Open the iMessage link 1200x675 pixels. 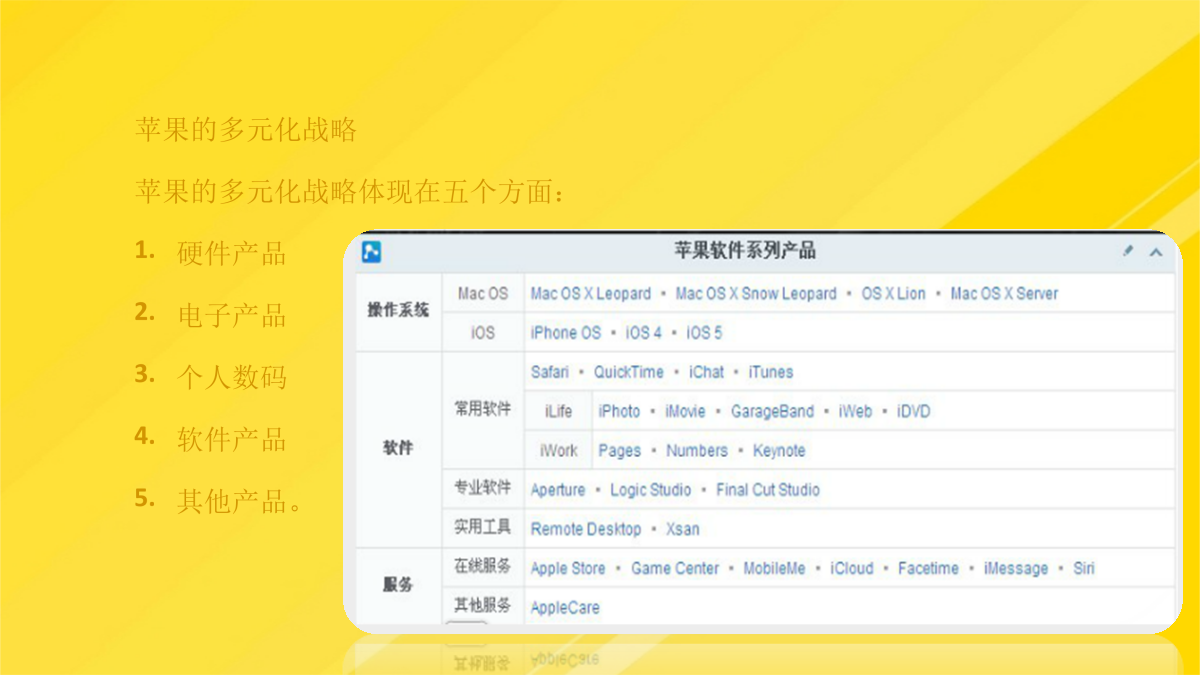pyautogui.click(x=1016, y=568)
